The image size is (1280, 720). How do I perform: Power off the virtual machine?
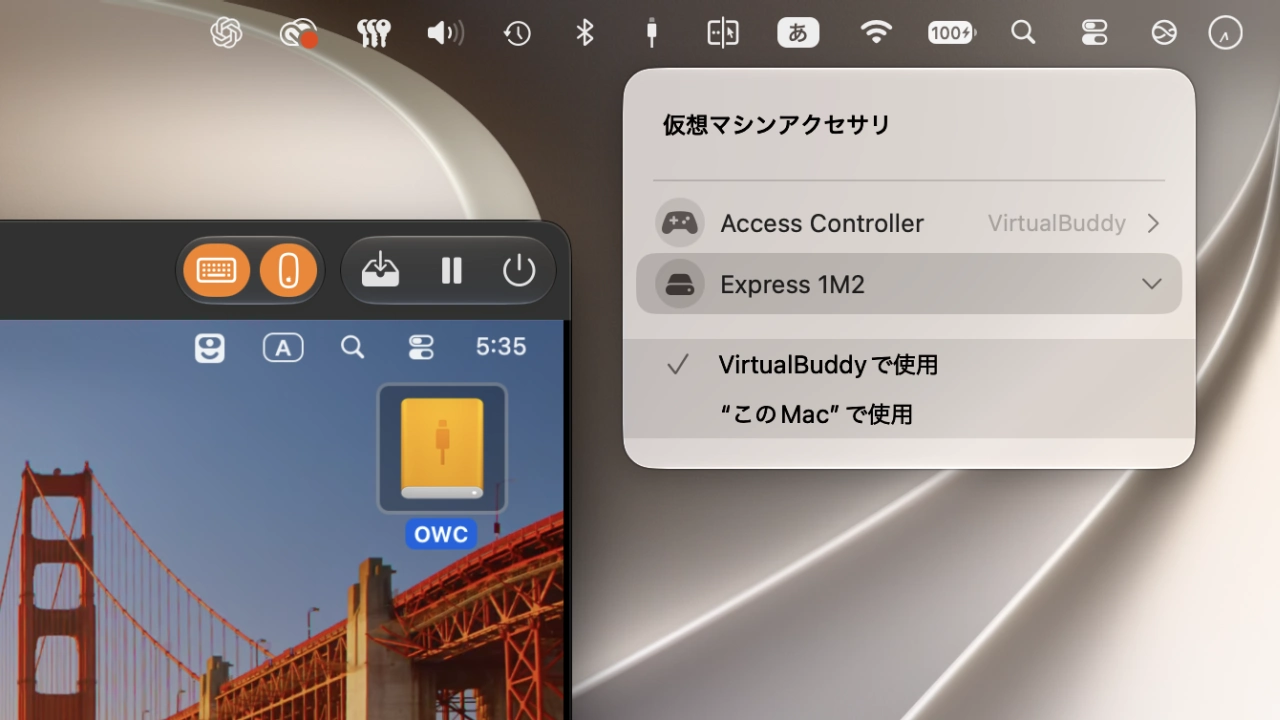pos(519,270)
